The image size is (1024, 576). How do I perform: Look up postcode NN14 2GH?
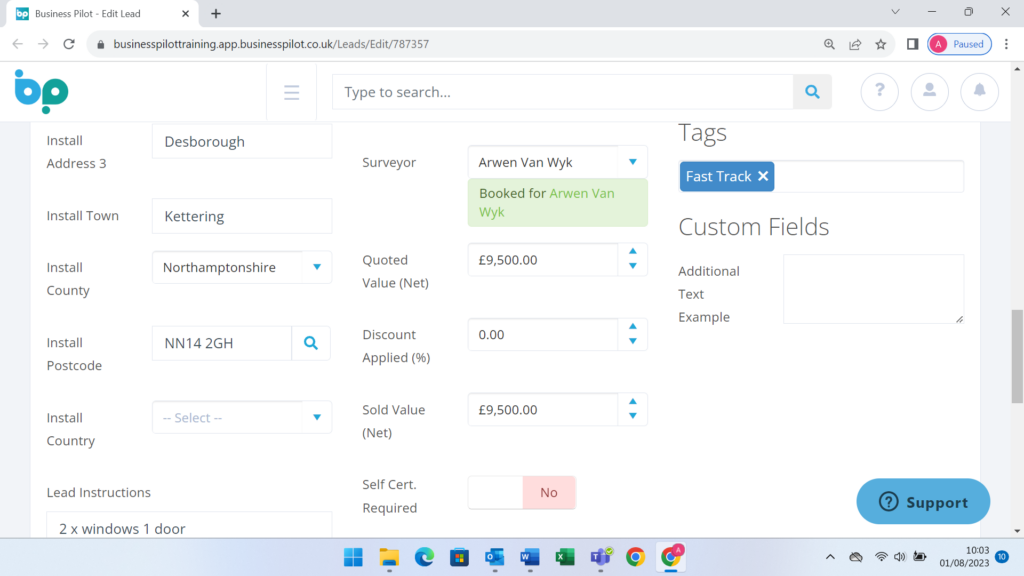[311, 343]
